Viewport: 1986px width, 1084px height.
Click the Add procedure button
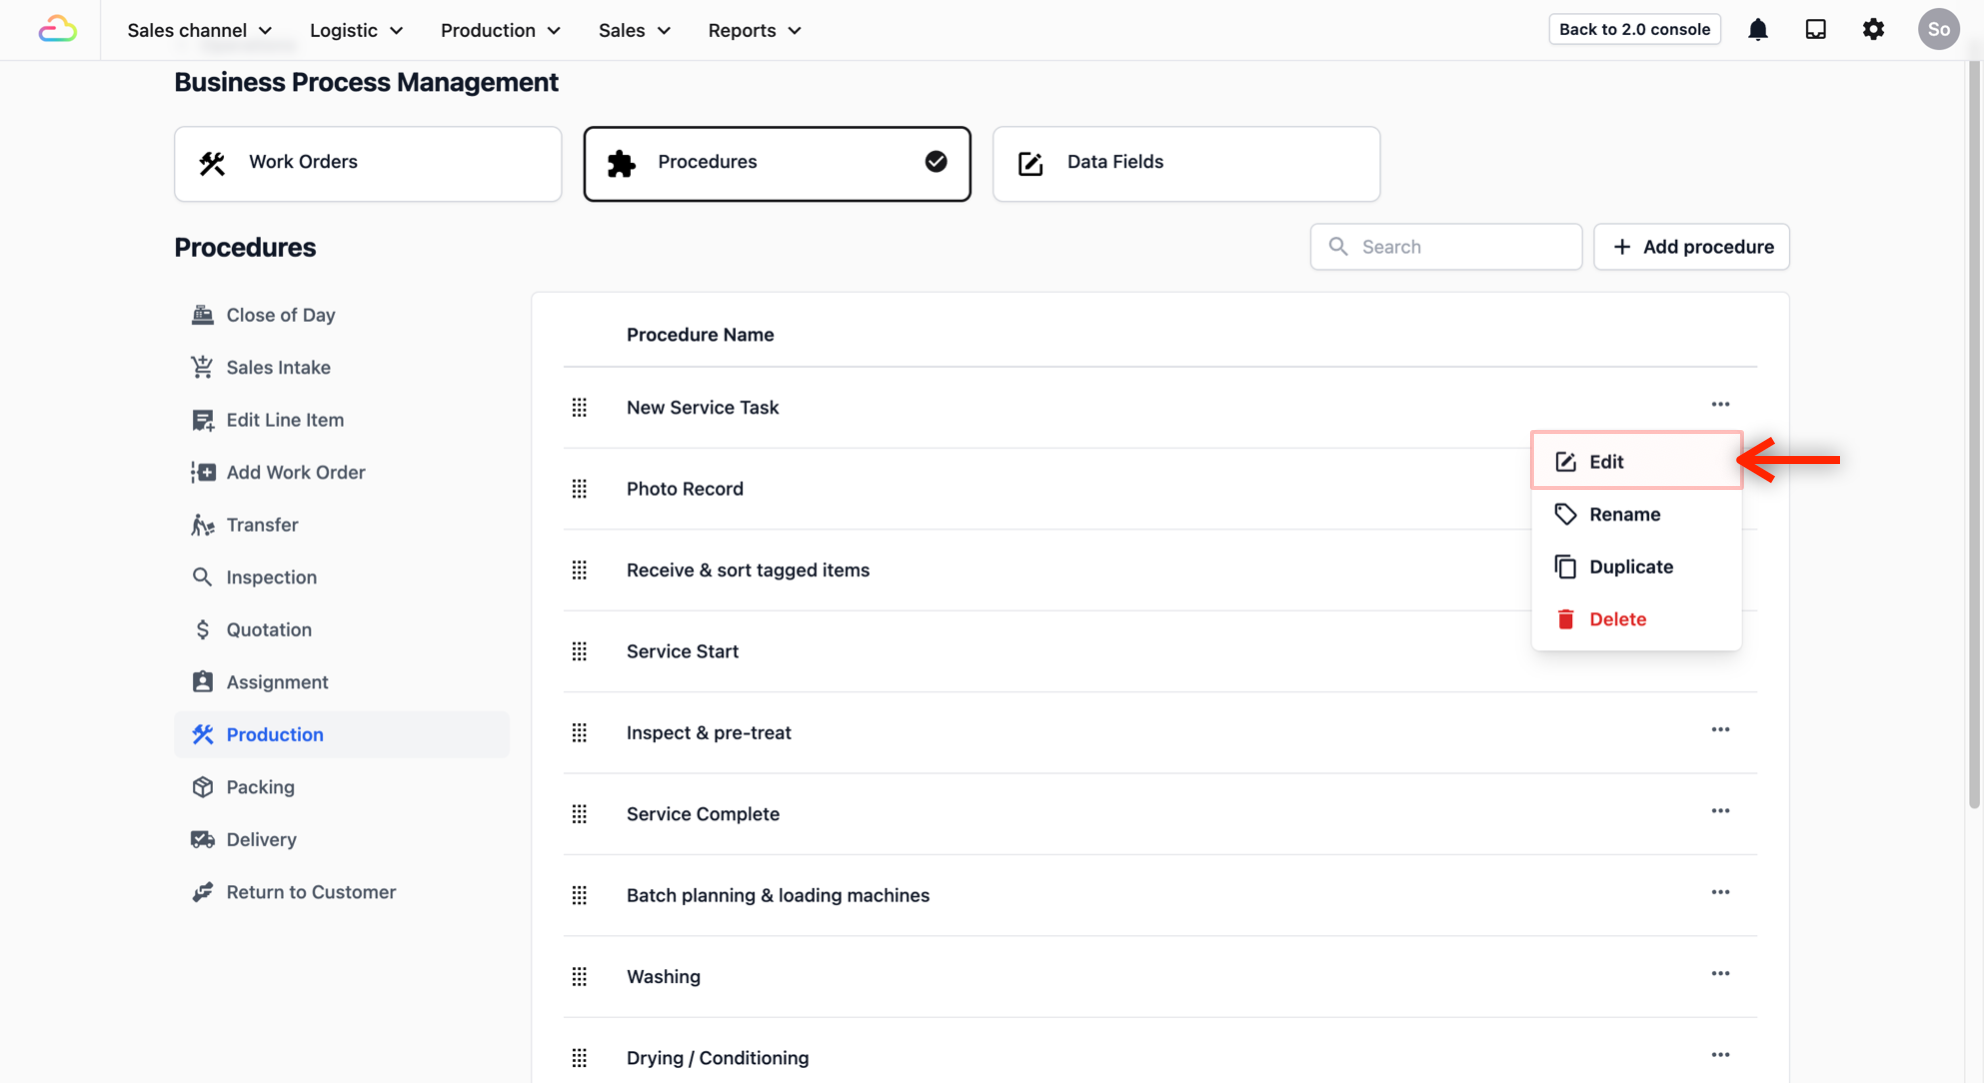coord(1691,247)
